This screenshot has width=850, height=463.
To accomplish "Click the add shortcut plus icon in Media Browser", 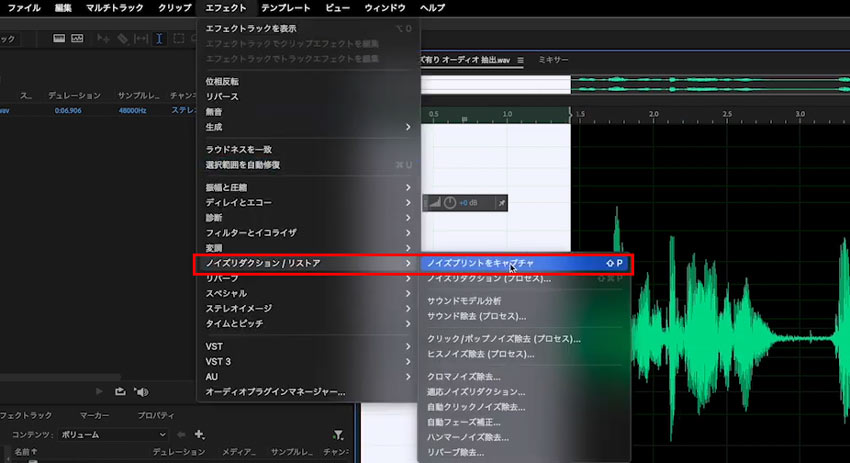I will [199, 434].
